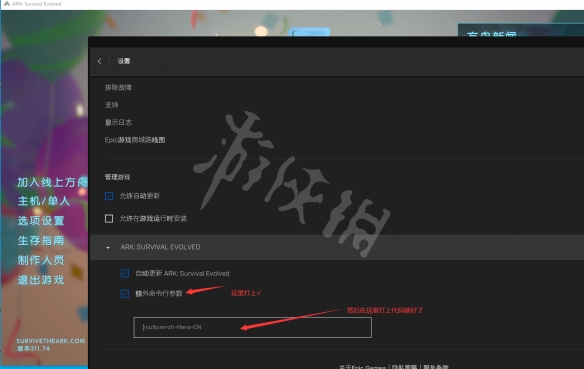
Task: Open 制作人员 in the ARK game menu
Action: tap(41, 260)
